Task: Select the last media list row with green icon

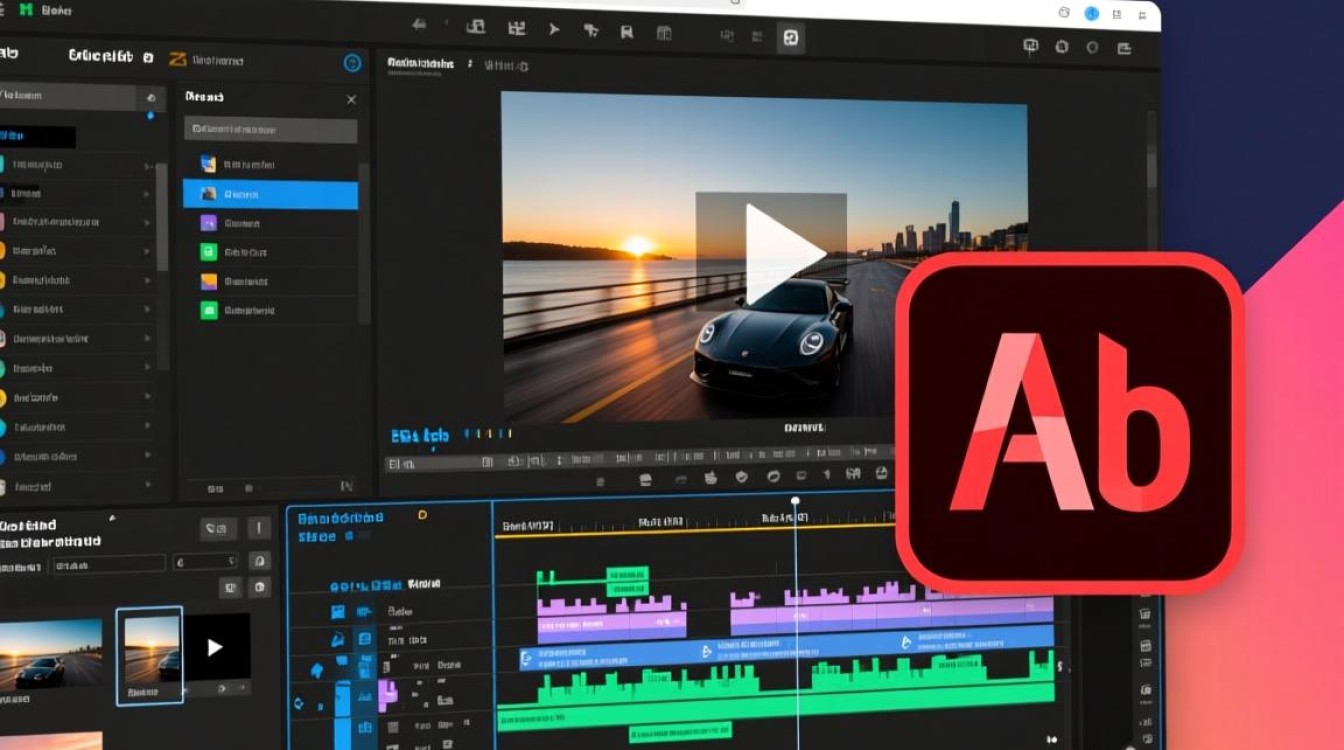Action: click(270, 310)
